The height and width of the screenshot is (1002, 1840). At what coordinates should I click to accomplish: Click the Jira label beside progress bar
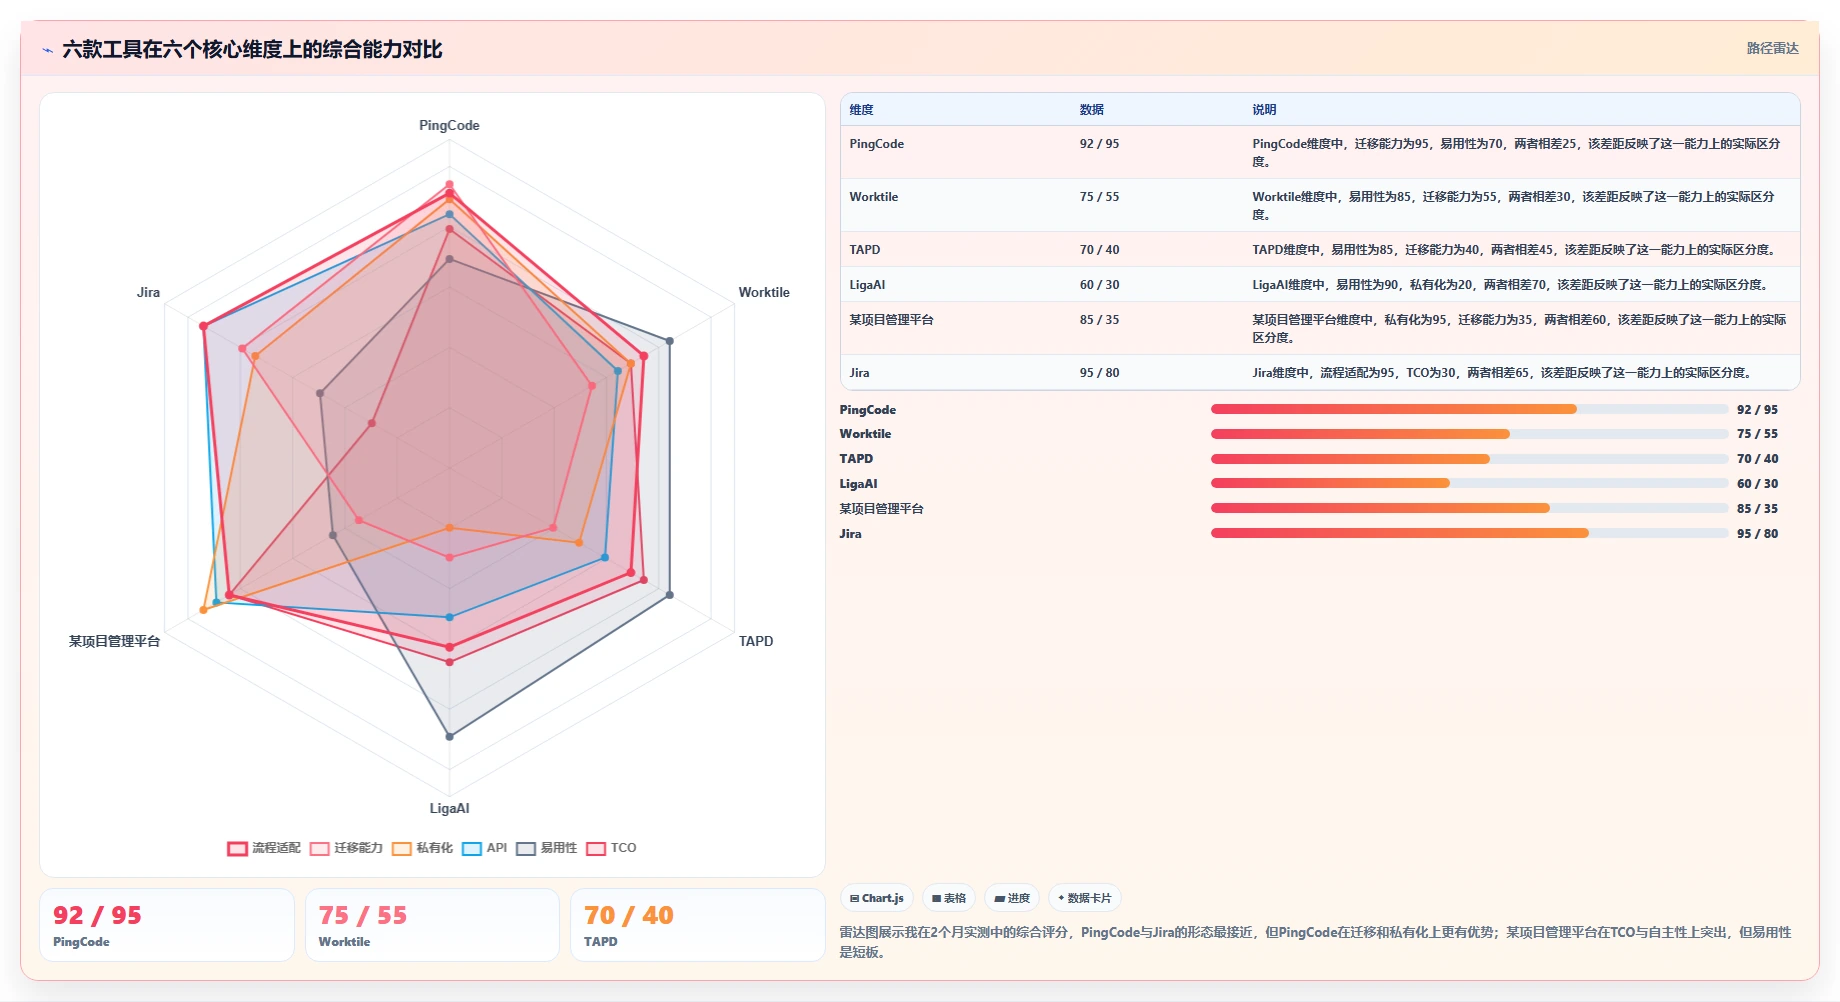click(x=850, y=534)
